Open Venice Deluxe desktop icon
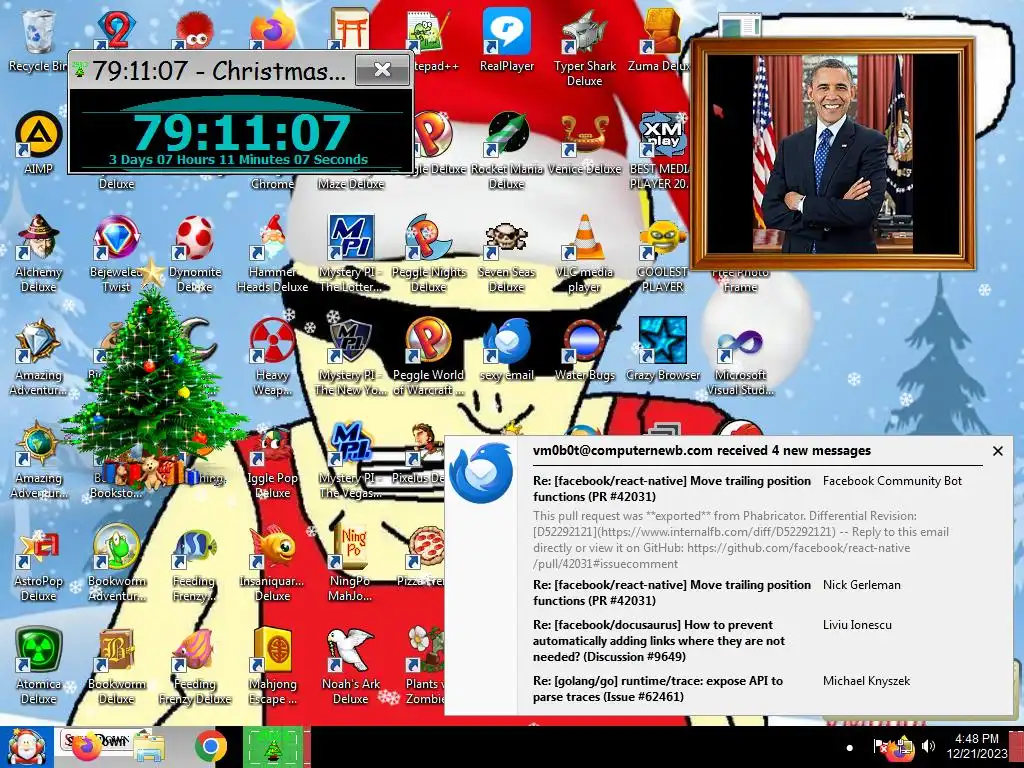Screen dimensions: 1024x768 [x=584, y=144]
